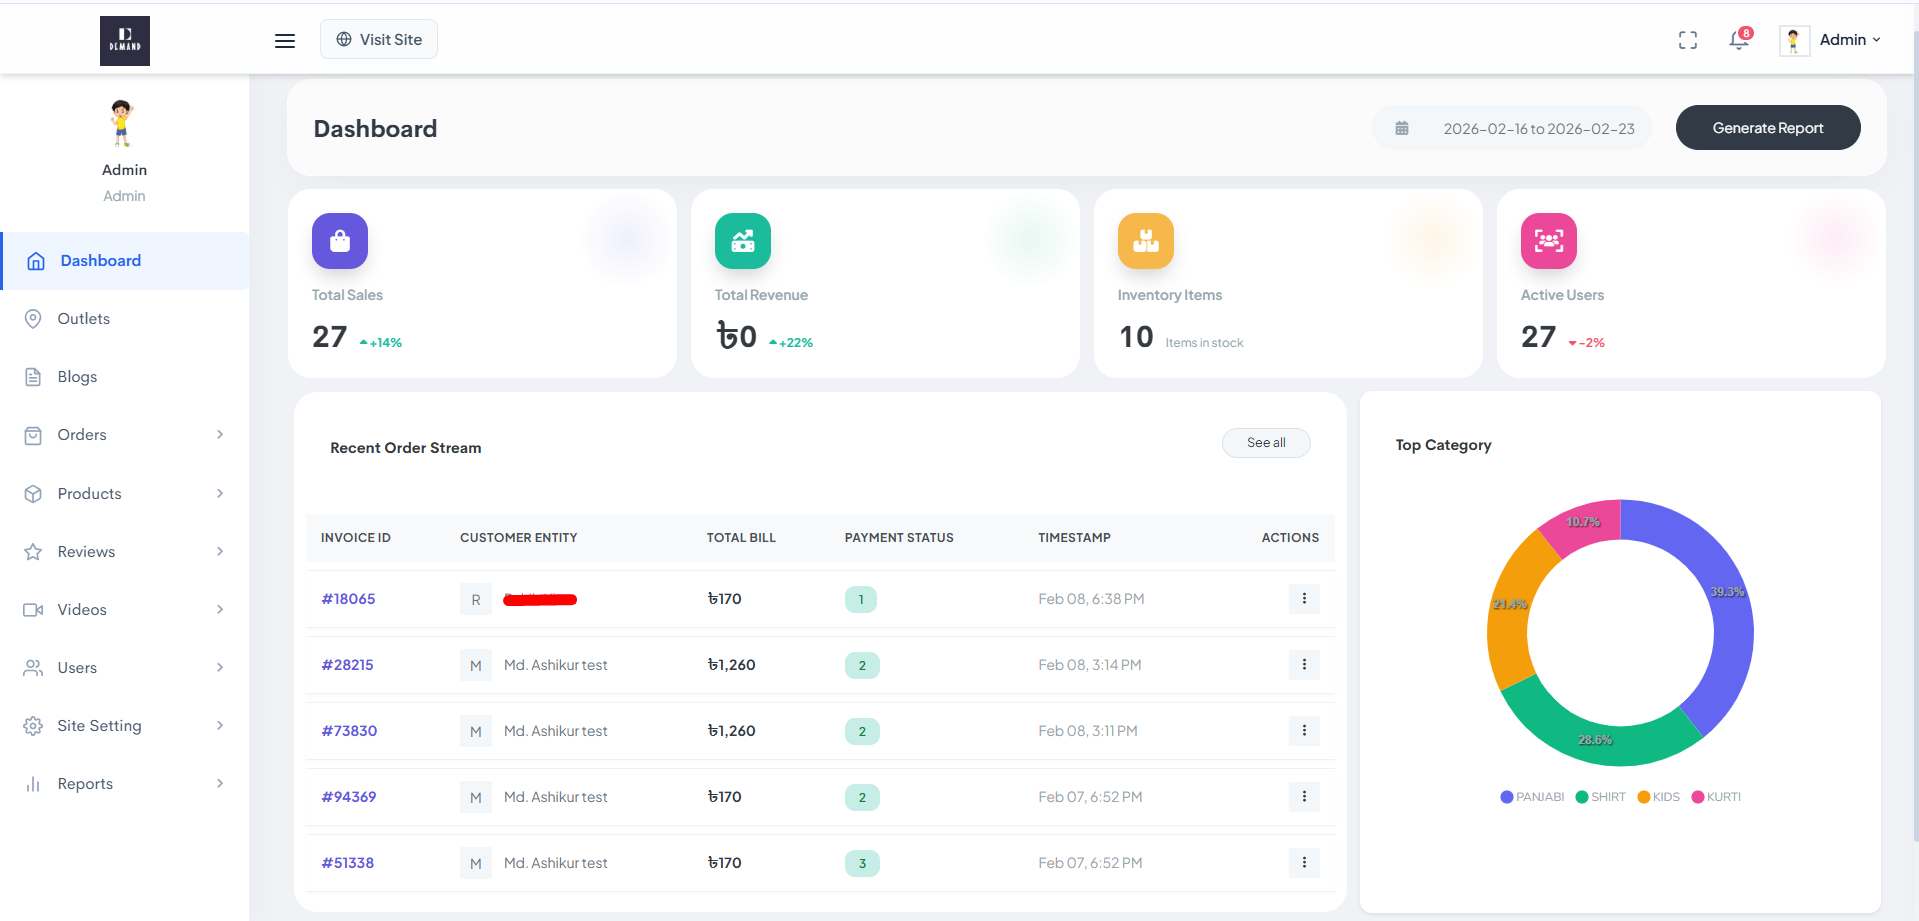Click the Total Revenue green icon

743,241
